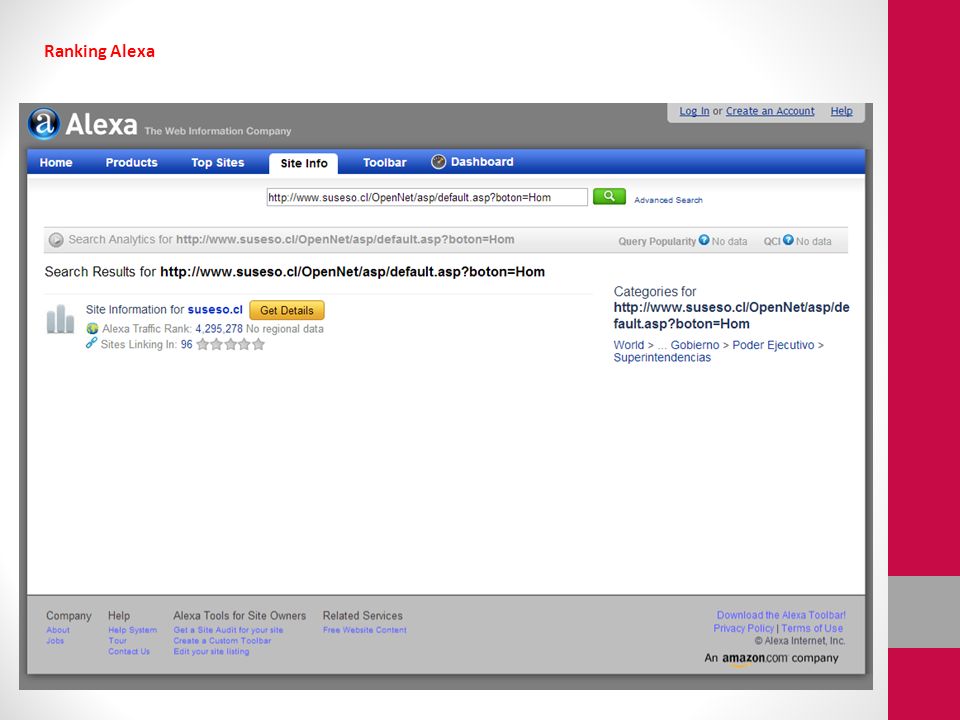This screenshot has width=960, height=720.
Task: Click the Query Popularity help icon
Action: (x=704, y=239)
